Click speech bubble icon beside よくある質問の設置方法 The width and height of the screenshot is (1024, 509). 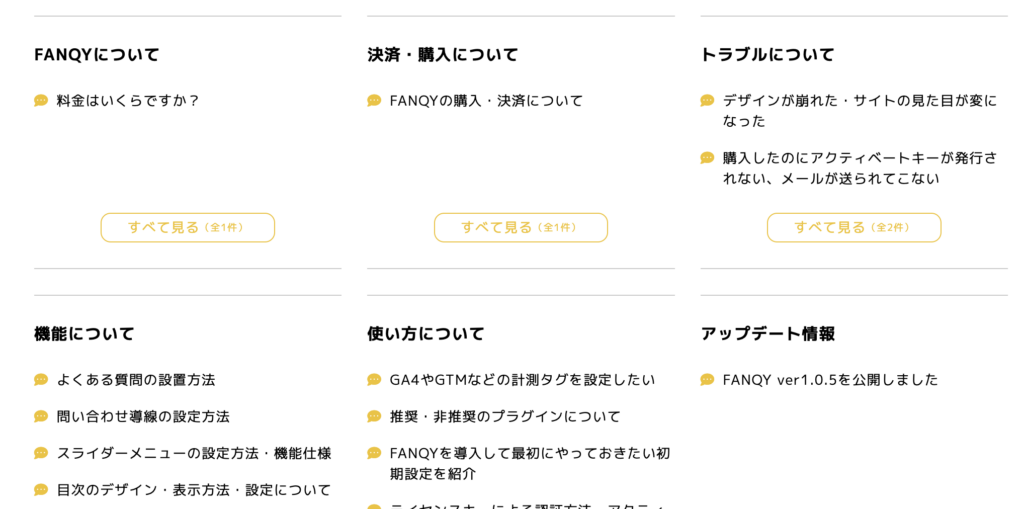[x=41, y=380]
